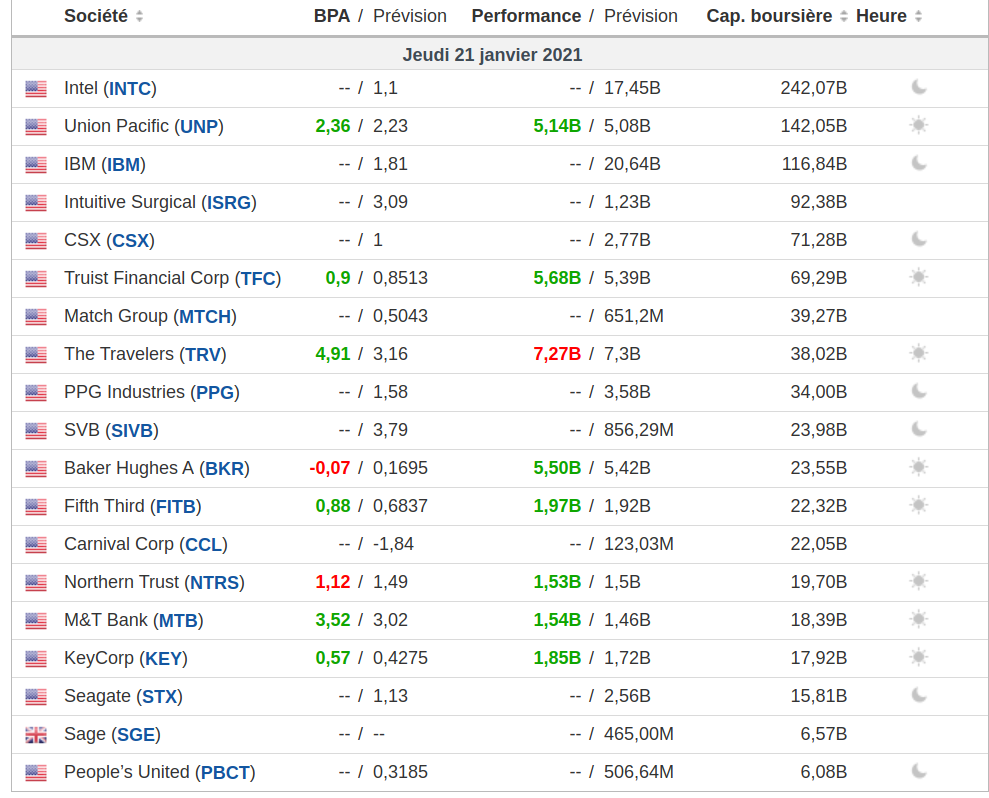The height and width of the screenshot is (798, 989).
Task: Open the UNP ticker link
Action: tap(199, 126)
